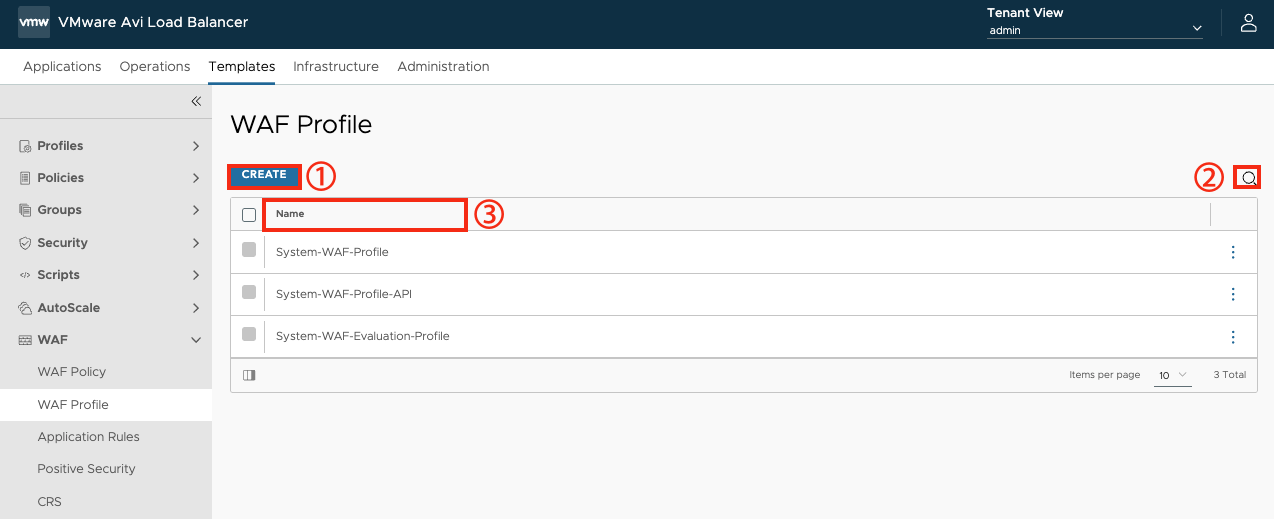Image resolution: width=1274 pixels, height=519 pixels.
Task: Select the checkbox for System-WAF-Evaluation-Profile row
Action: click(x=249, y=334)
